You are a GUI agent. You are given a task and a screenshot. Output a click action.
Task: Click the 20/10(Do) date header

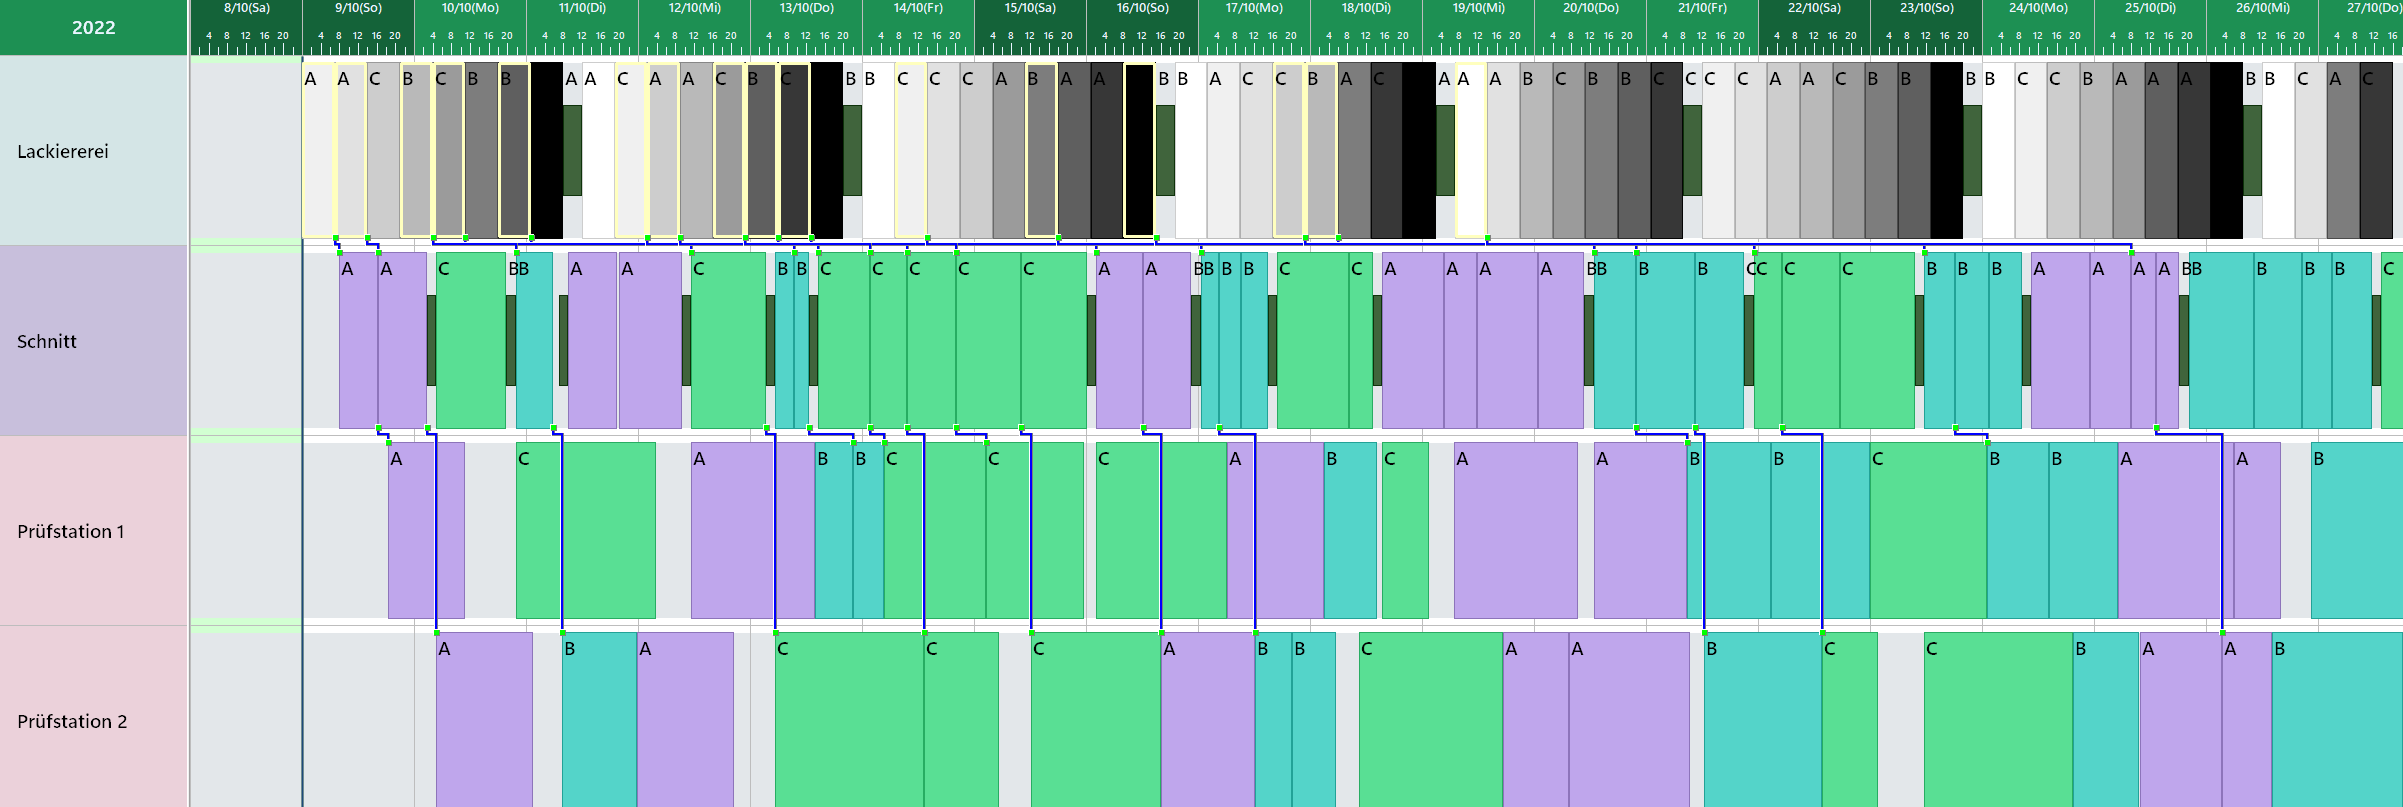point(1590,8)
